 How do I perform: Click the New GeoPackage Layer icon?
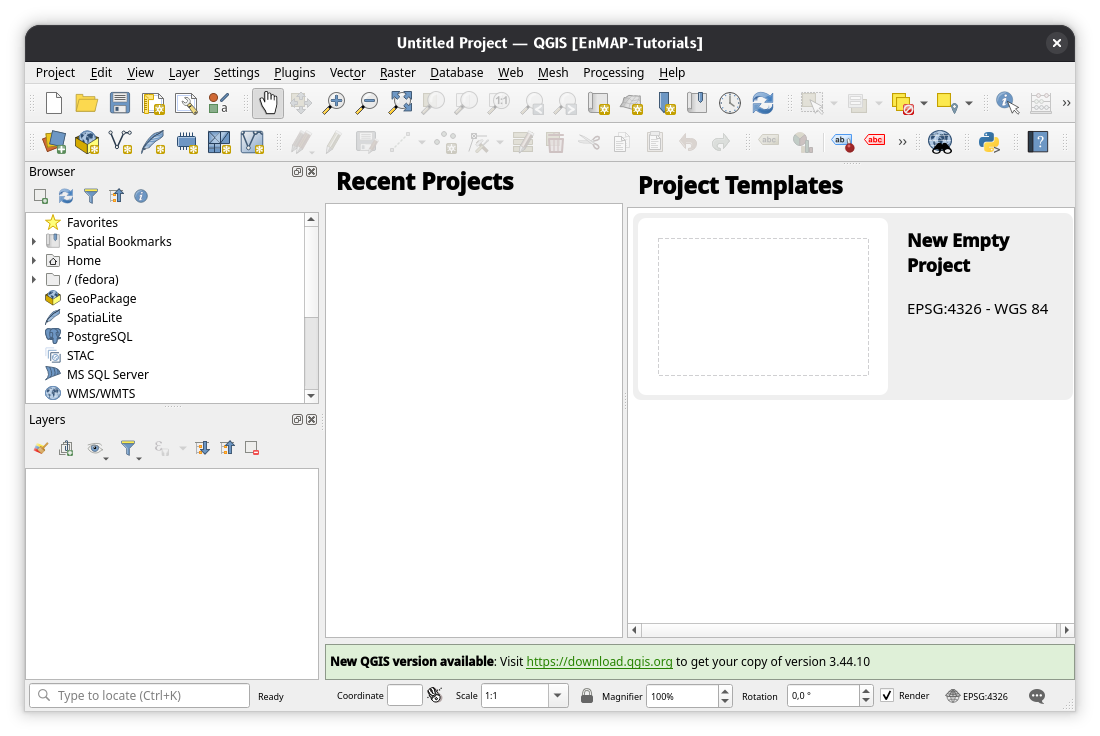click(87, 142)
